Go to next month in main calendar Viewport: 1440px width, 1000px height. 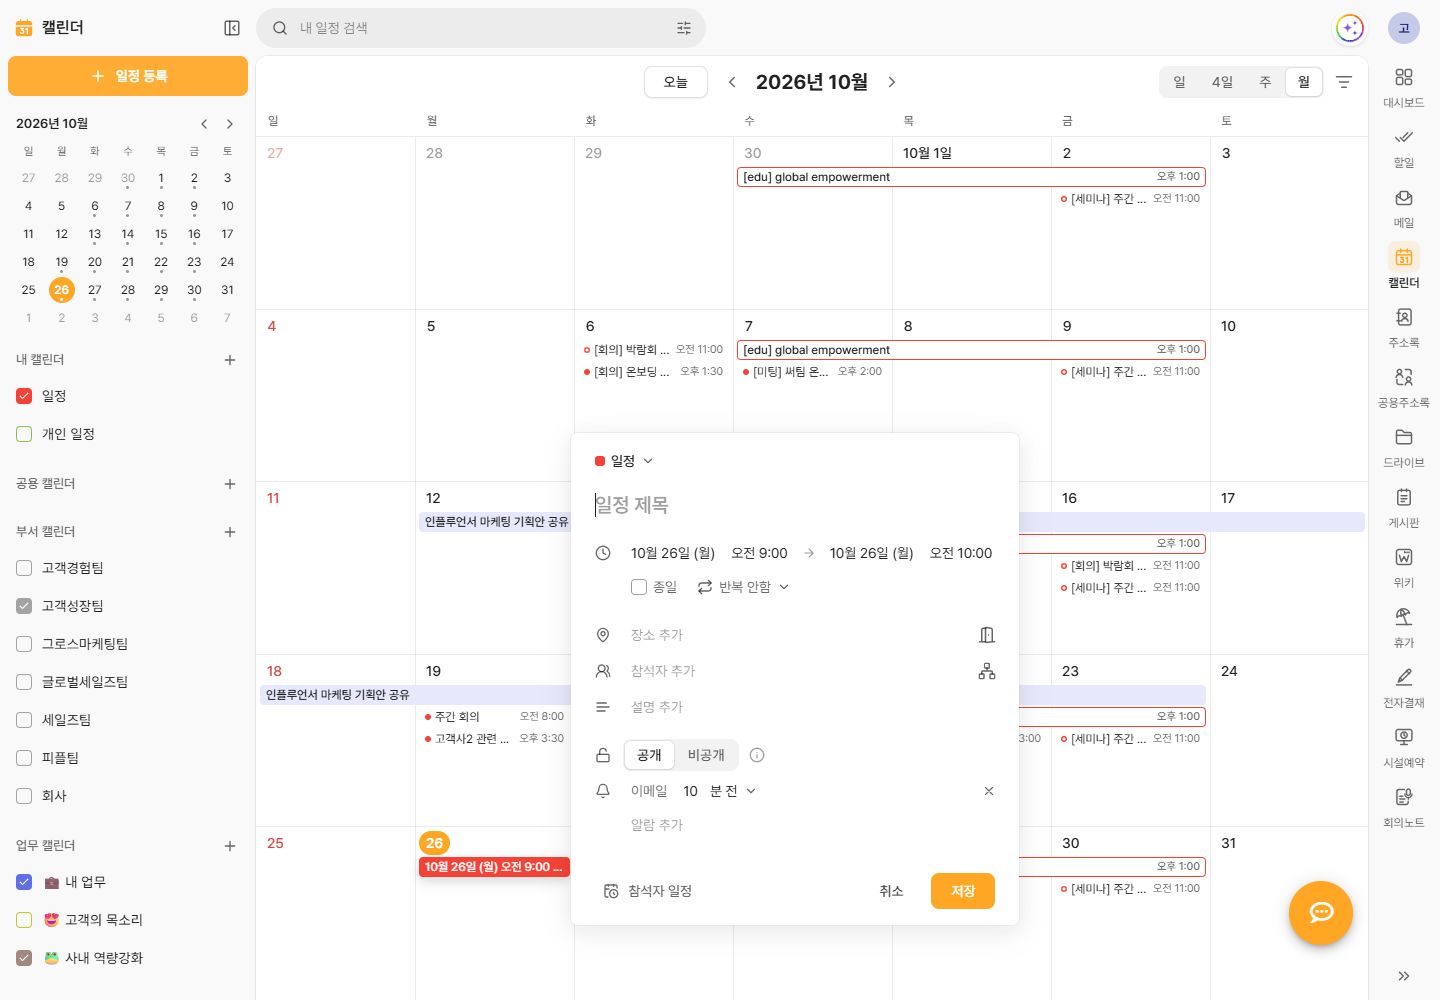pos(892,82)
